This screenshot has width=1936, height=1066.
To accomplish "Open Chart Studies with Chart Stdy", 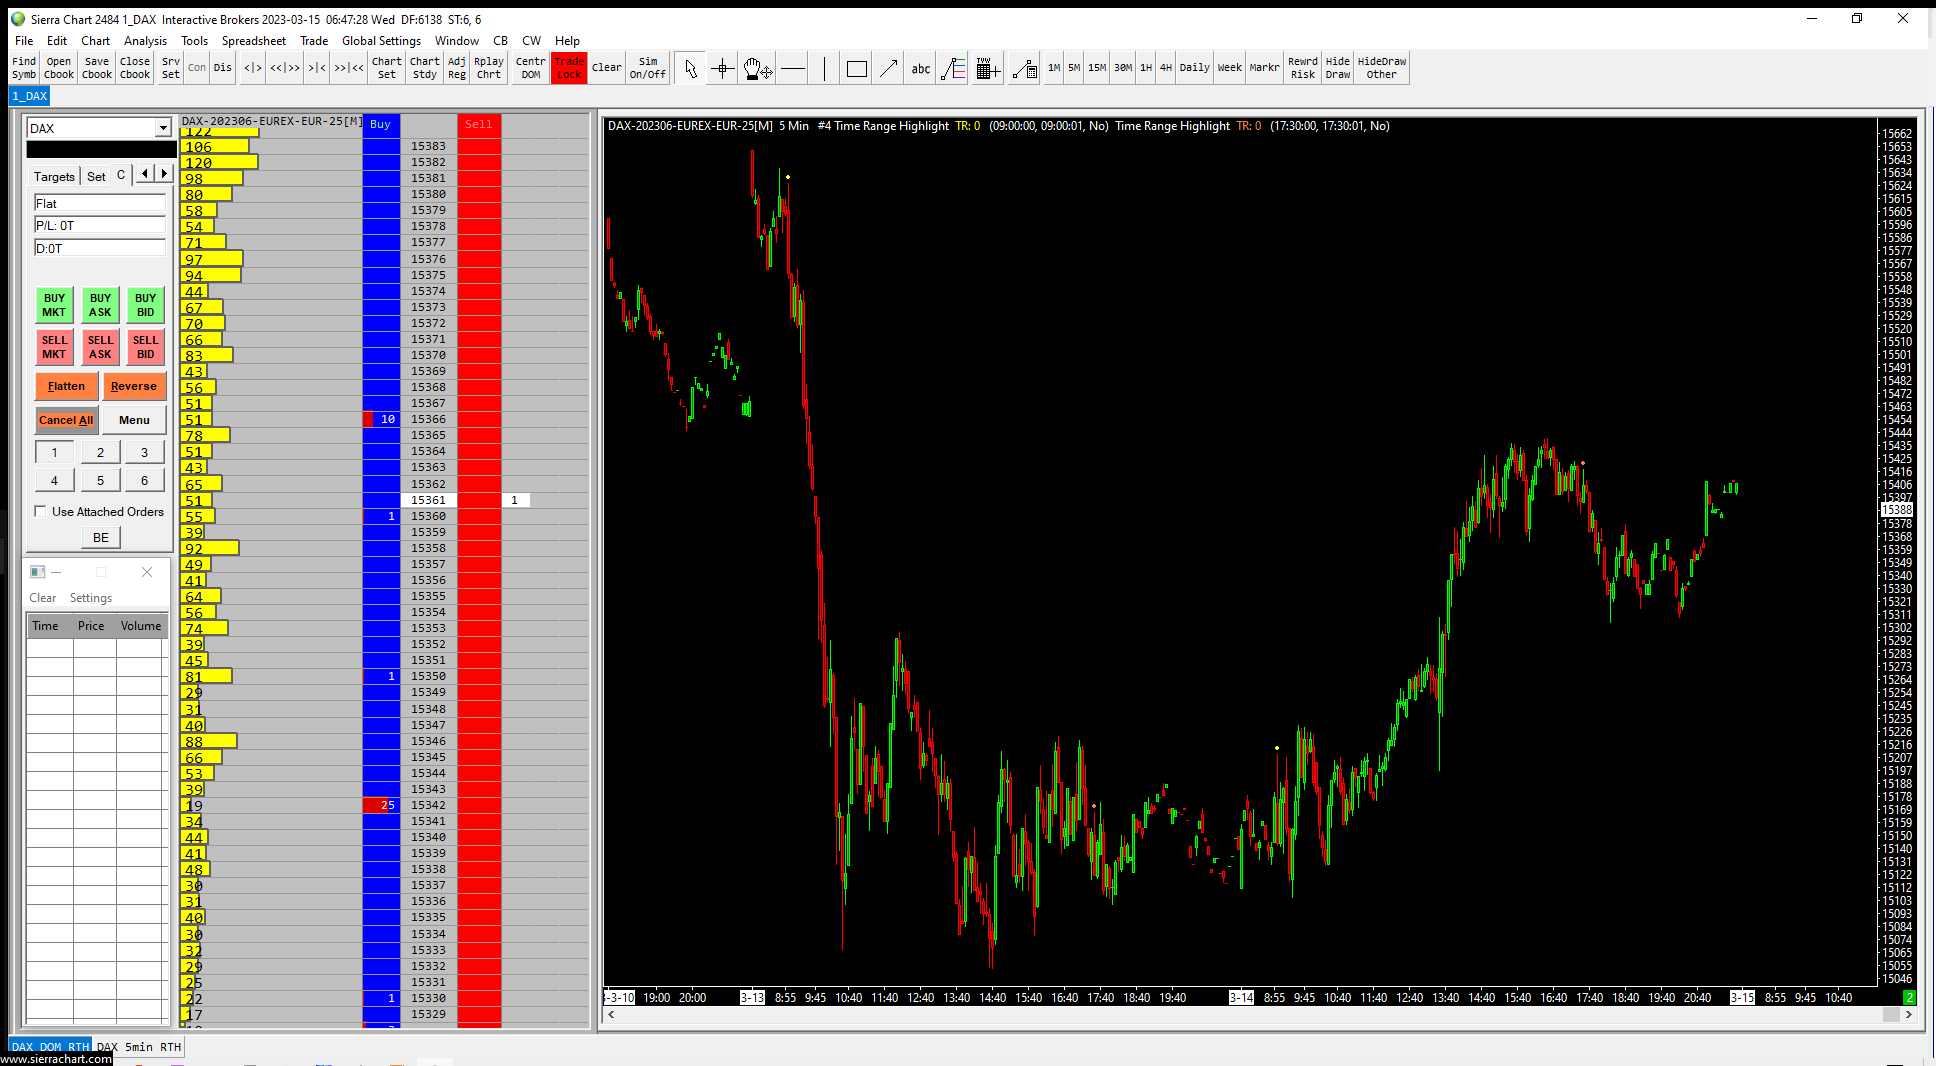I will click(x=425, y=68).
